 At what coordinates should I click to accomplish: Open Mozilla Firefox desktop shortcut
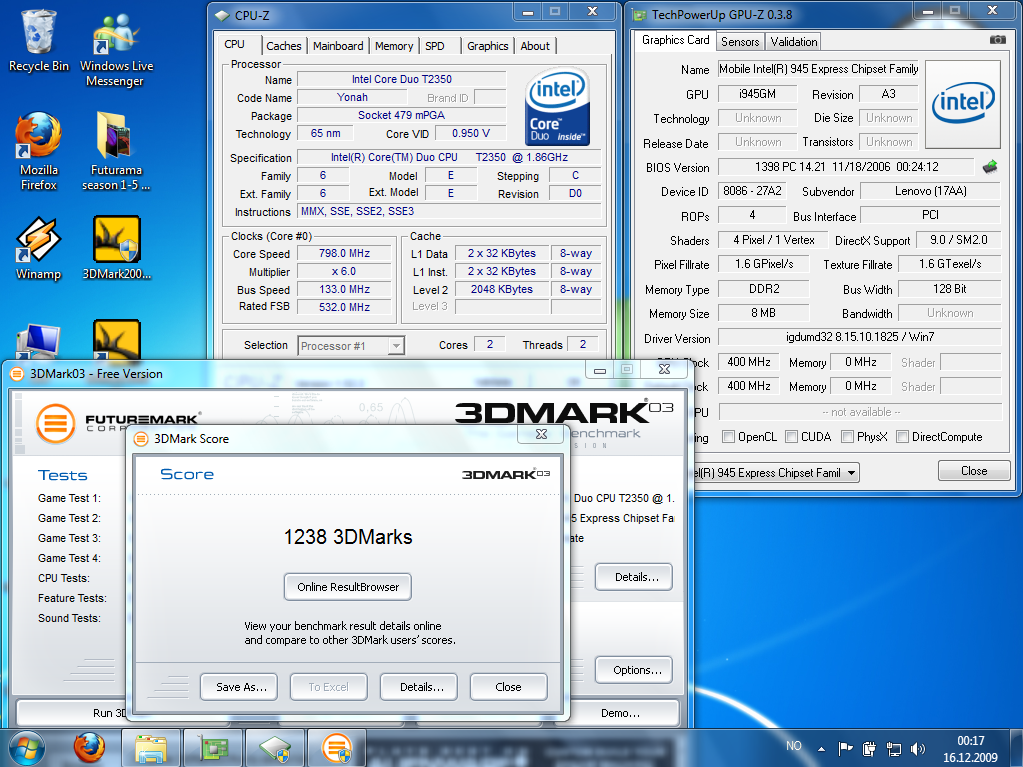click(38, 151)
